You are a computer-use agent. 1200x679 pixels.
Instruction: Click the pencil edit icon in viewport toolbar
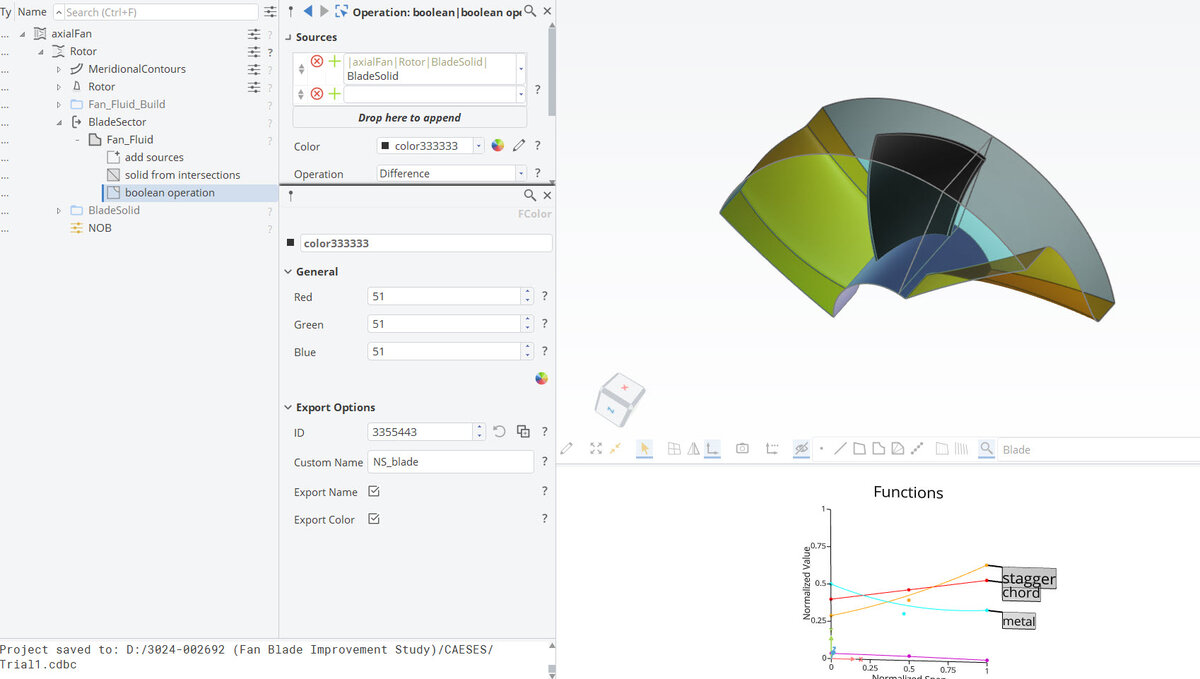pyautogui.click(x=567, y=449)
